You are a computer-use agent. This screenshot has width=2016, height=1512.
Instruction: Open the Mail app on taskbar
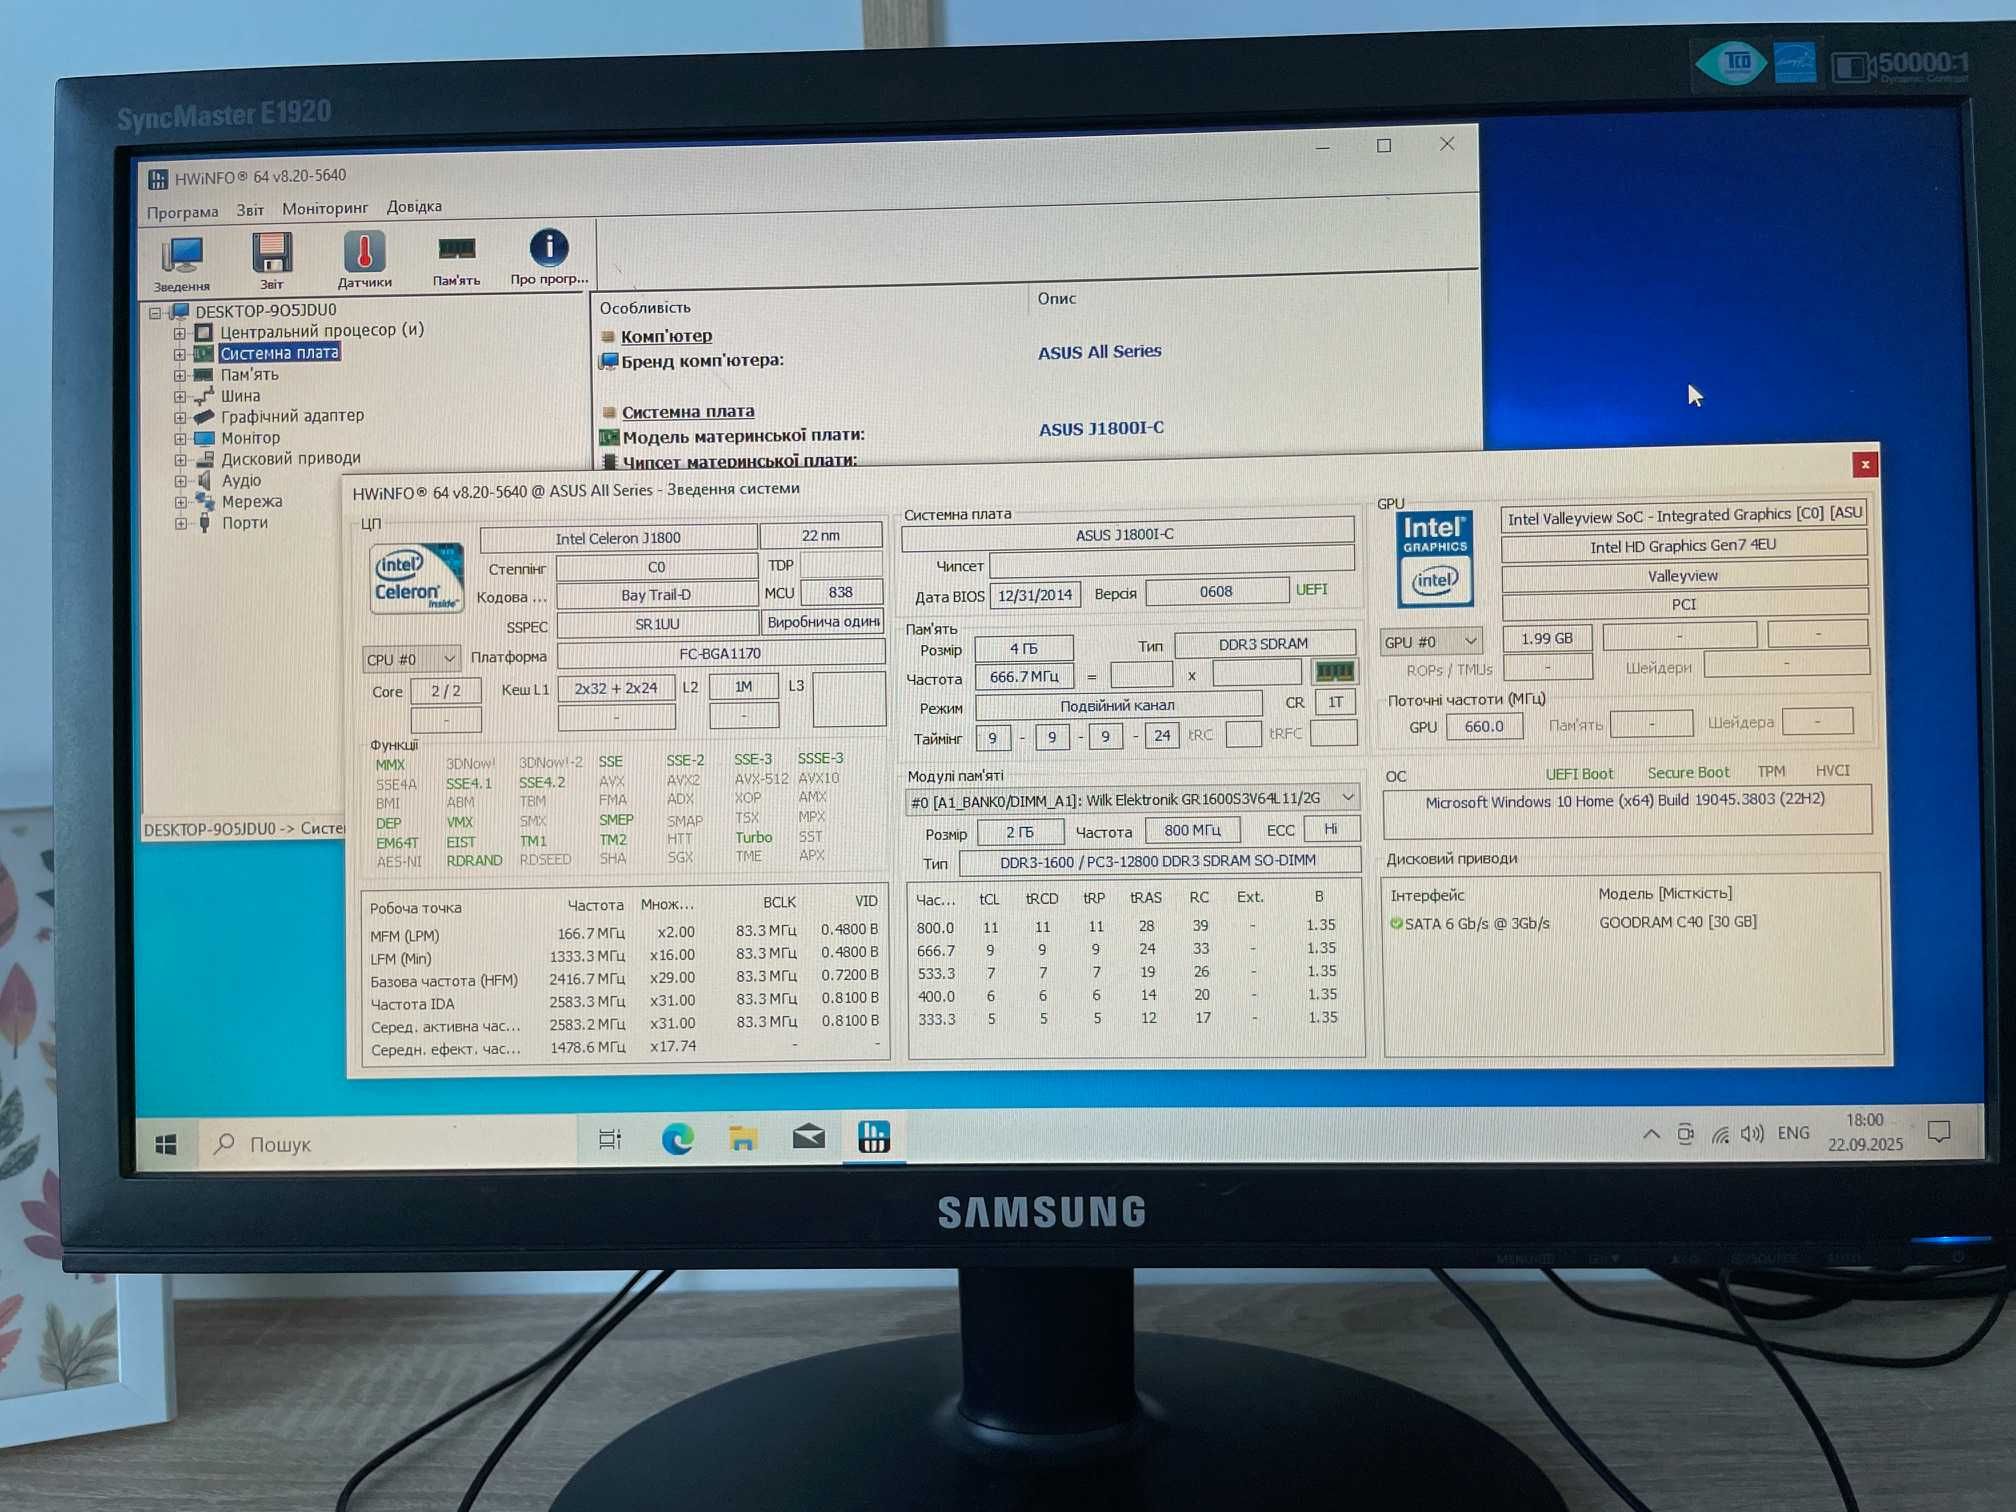click(x=808, y=1137)
